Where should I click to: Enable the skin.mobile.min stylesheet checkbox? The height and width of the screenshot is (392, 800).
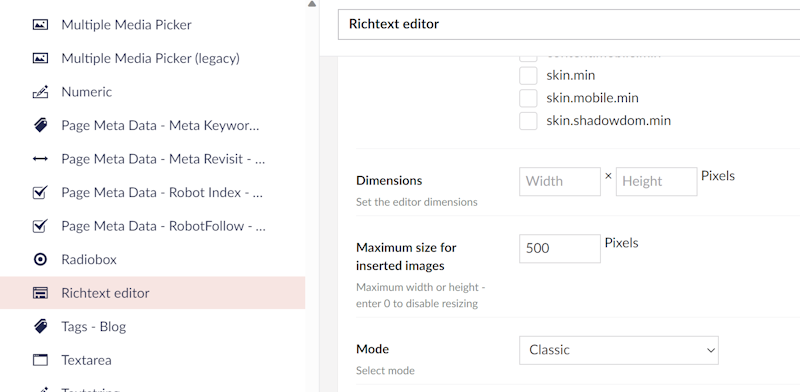point(528,98)
